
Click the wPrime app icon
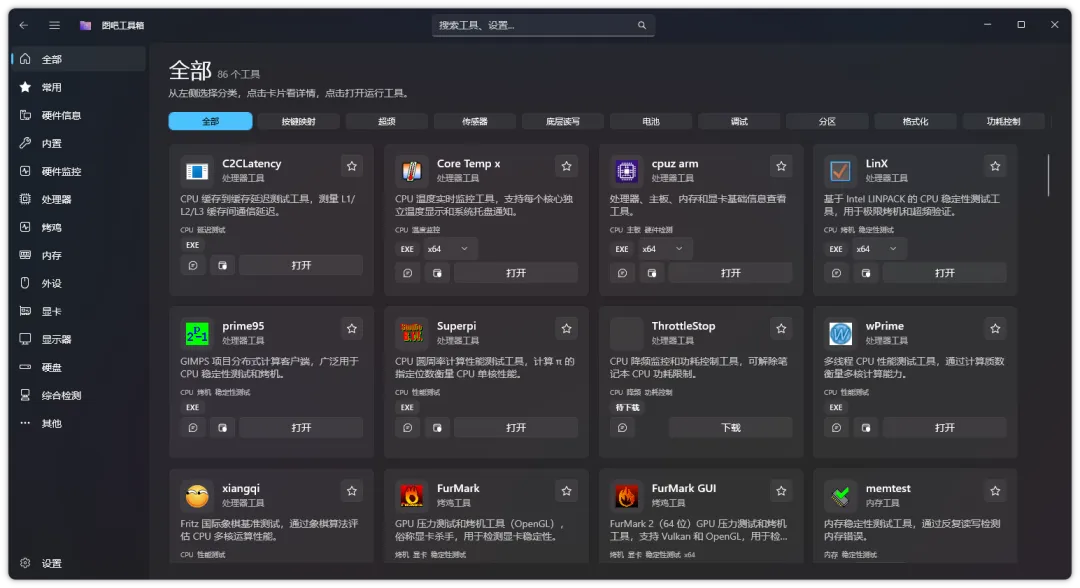click(x=840, y=334)
